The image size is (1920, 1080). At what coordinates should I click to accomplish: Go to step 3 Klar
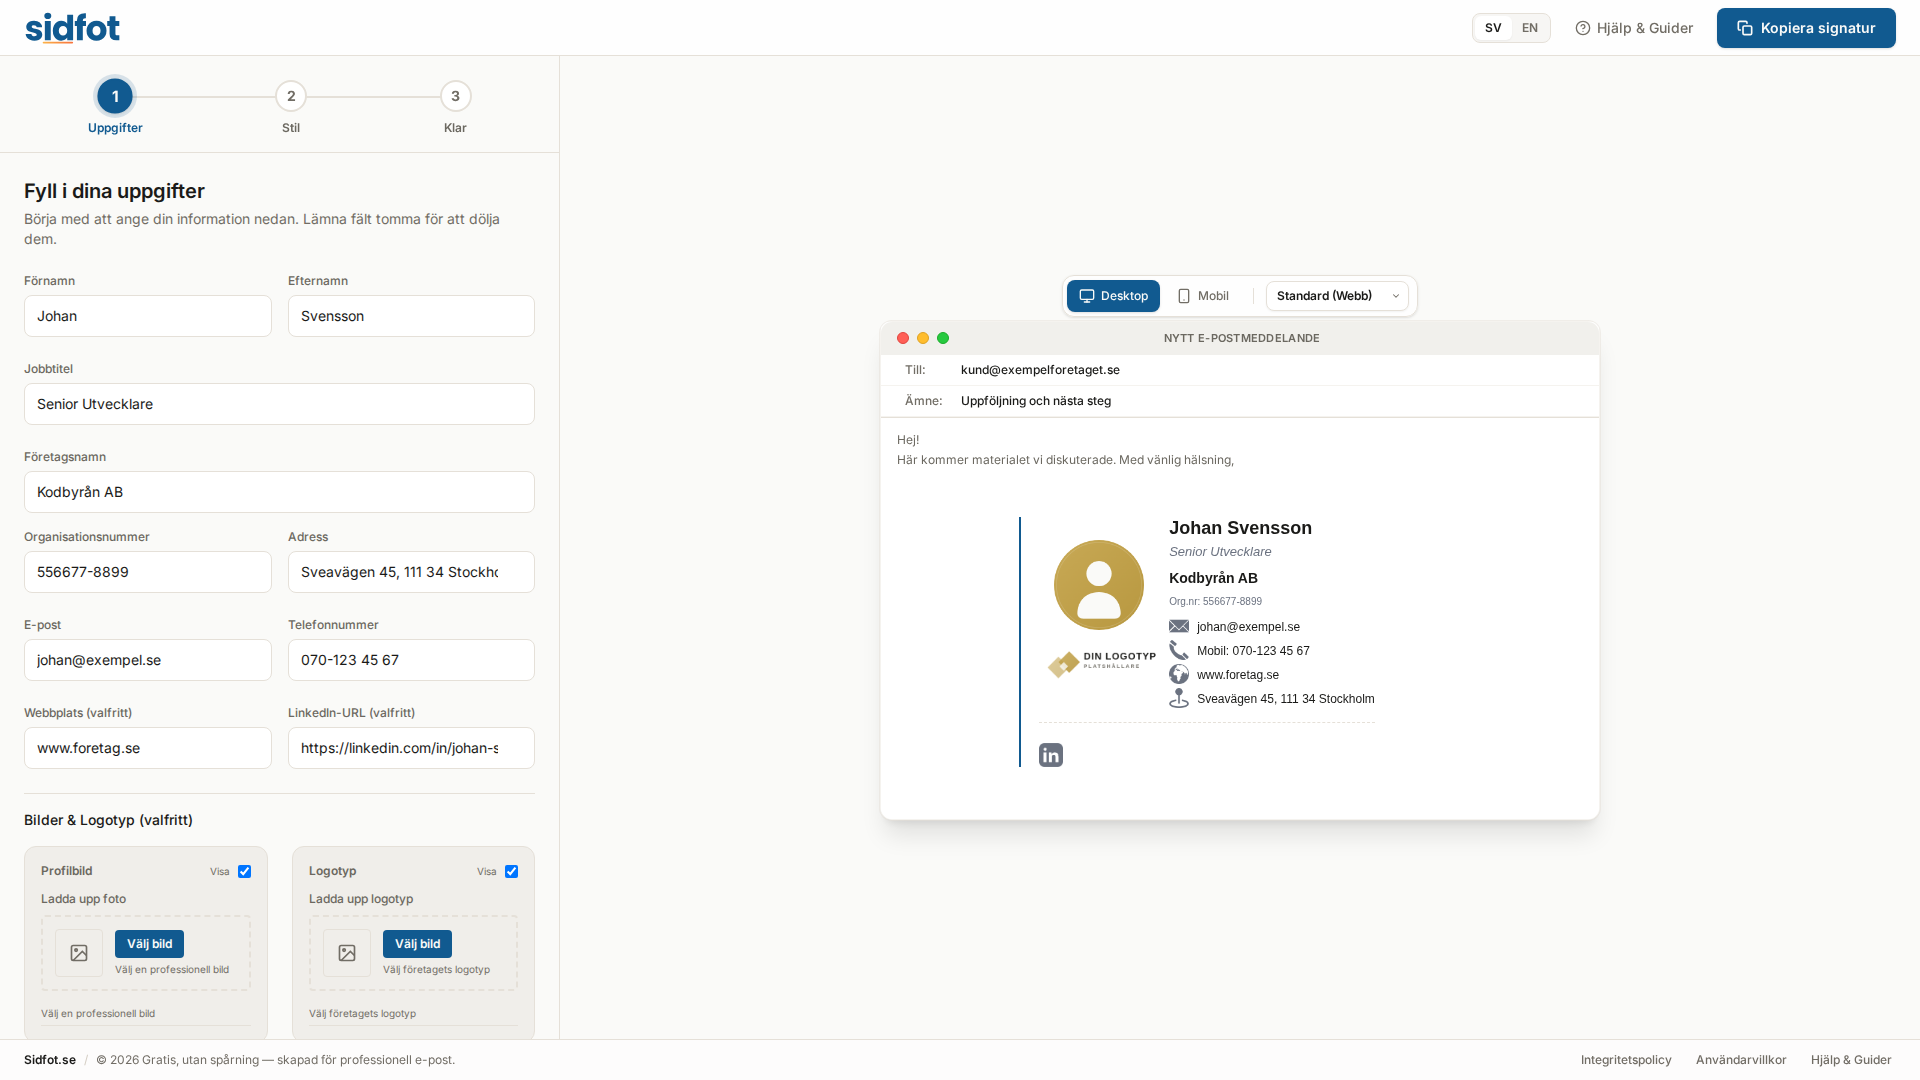coord(455,96)
